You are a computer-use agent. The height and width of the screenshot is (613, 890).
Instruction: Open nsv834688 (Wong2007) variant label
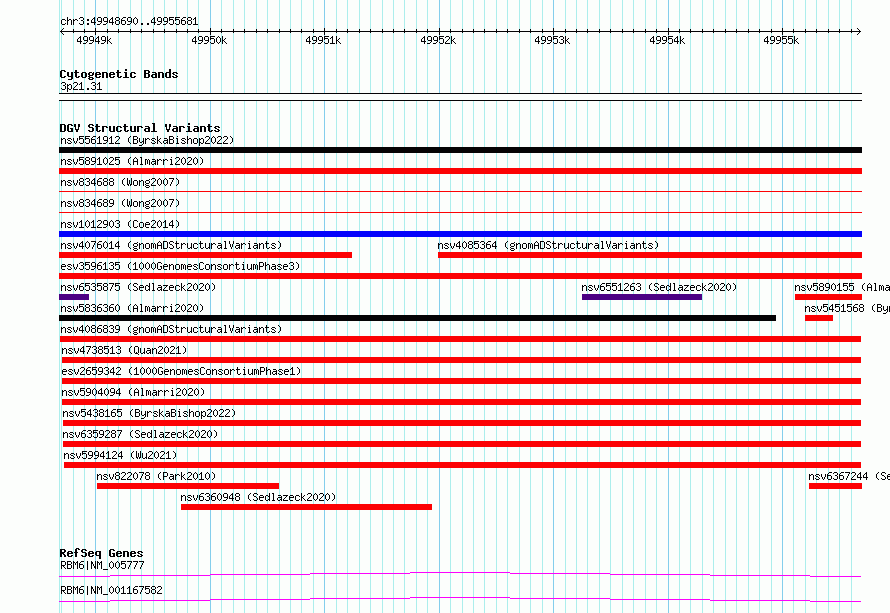pyautogui.click(x=120, y=182)
